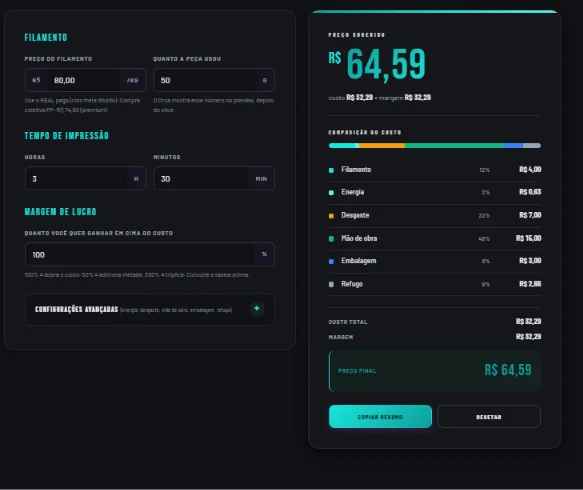Screen dimensions: 583x490
Task: Click the Tempo de Impressão heading
Action: click(x=67, y=136)
